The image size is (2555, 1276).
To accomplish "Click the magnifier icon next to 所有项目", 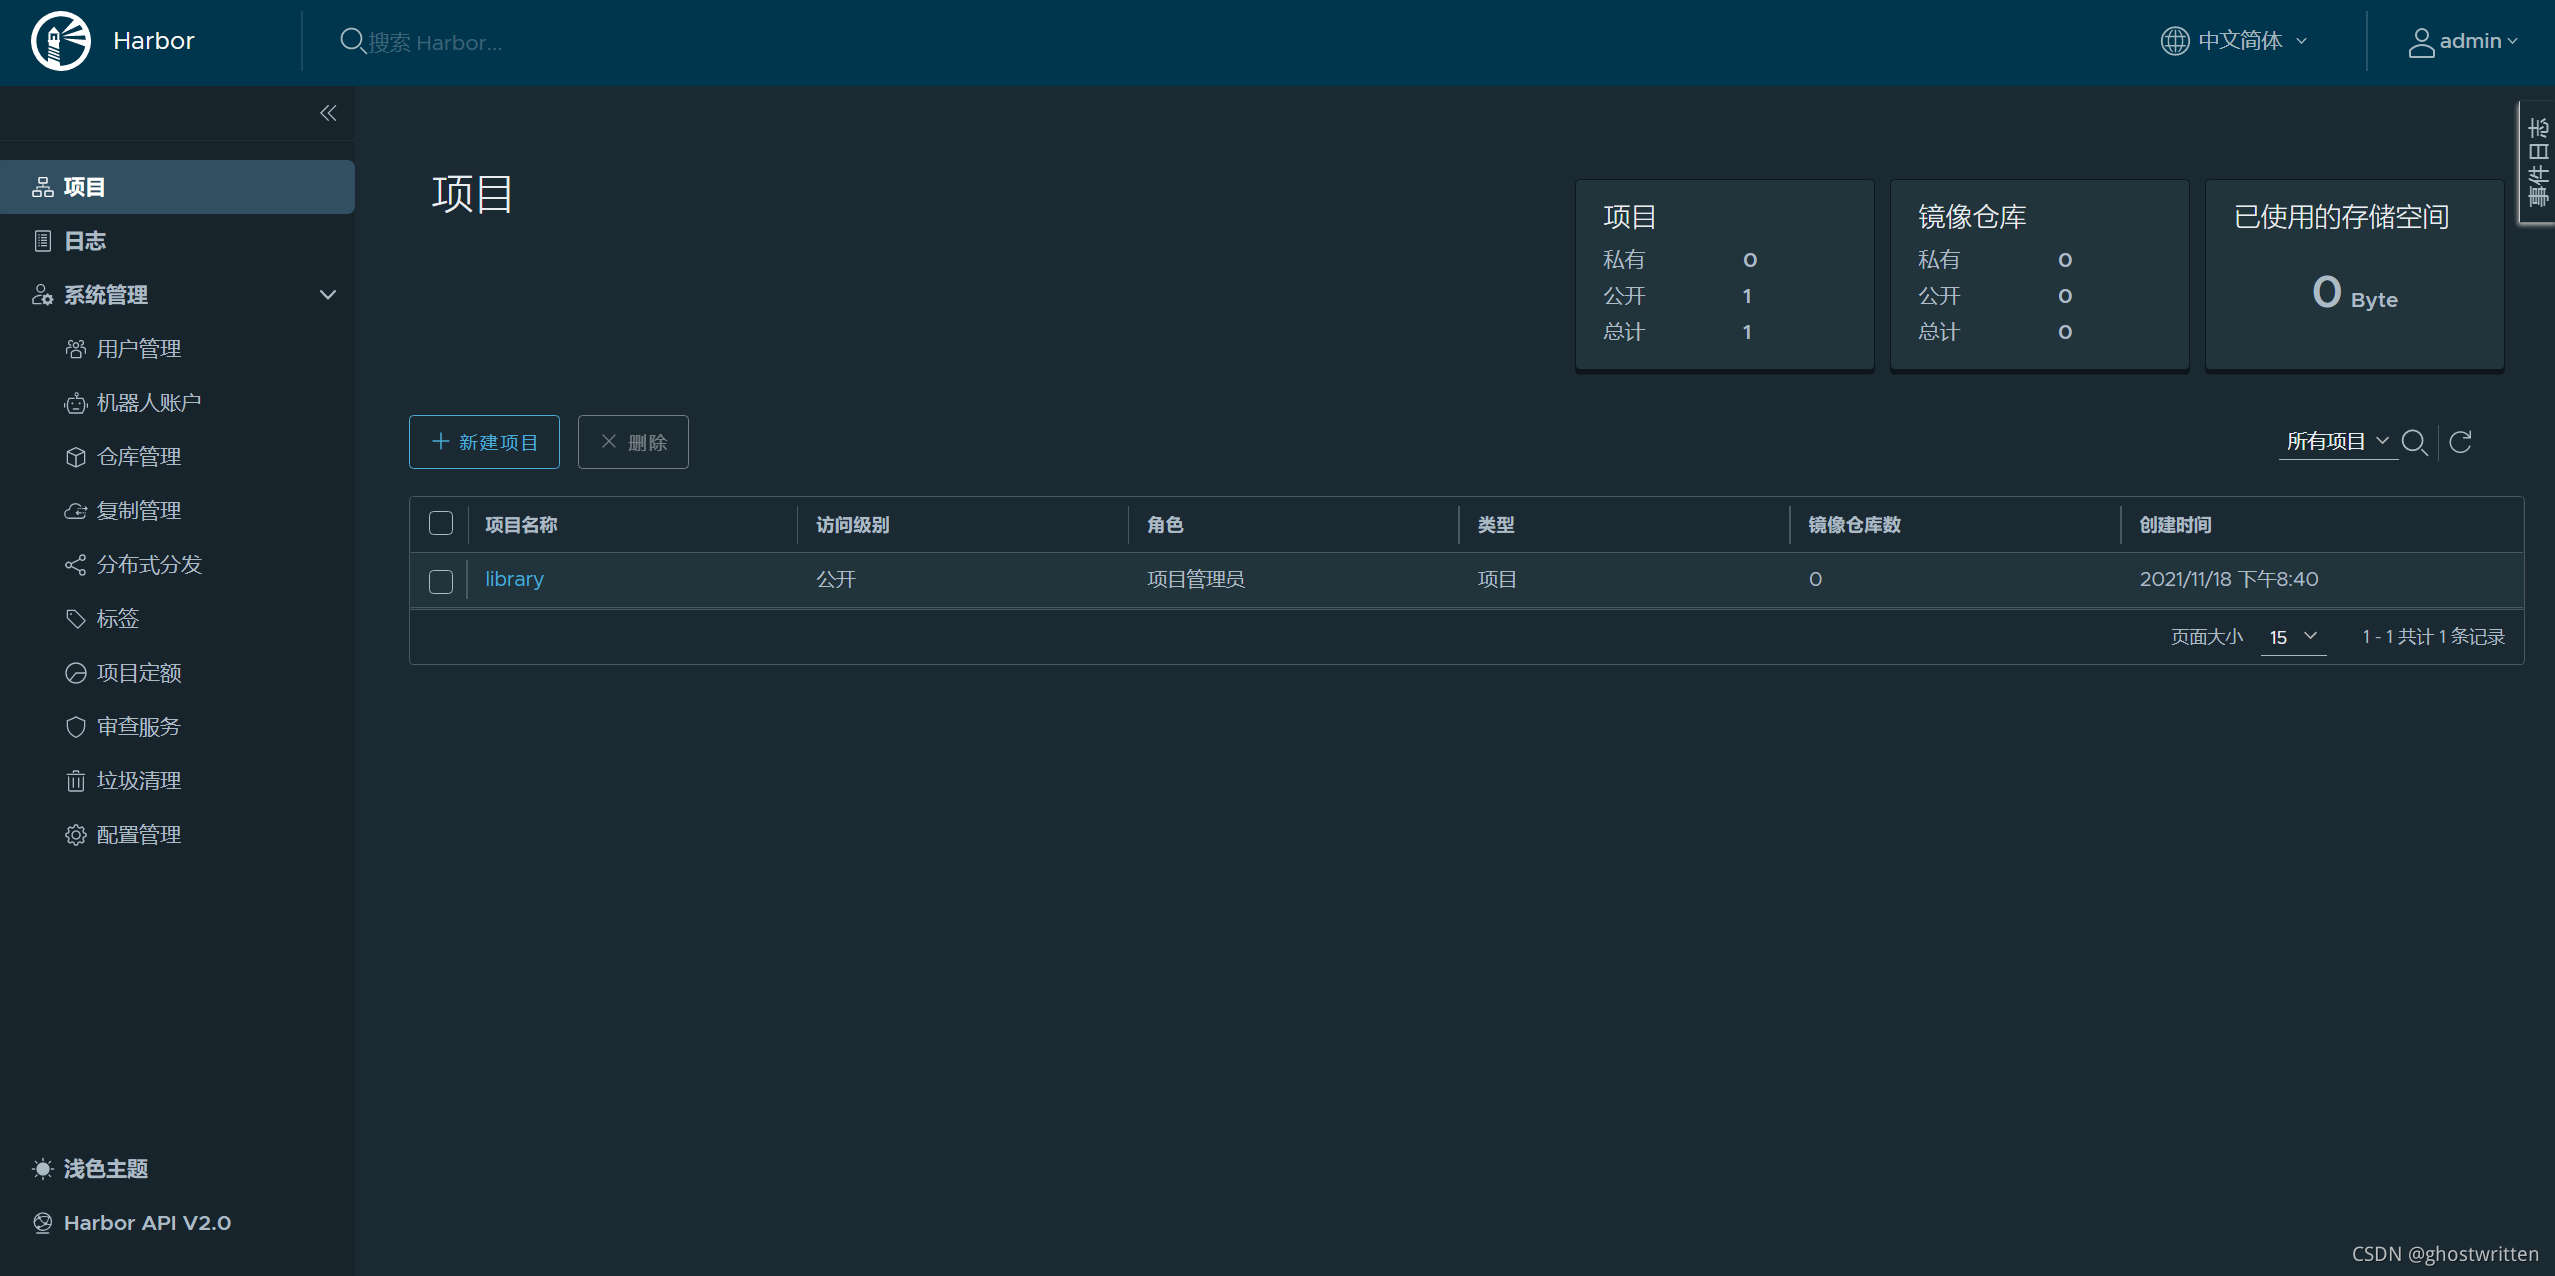I will pos(2414,442).
